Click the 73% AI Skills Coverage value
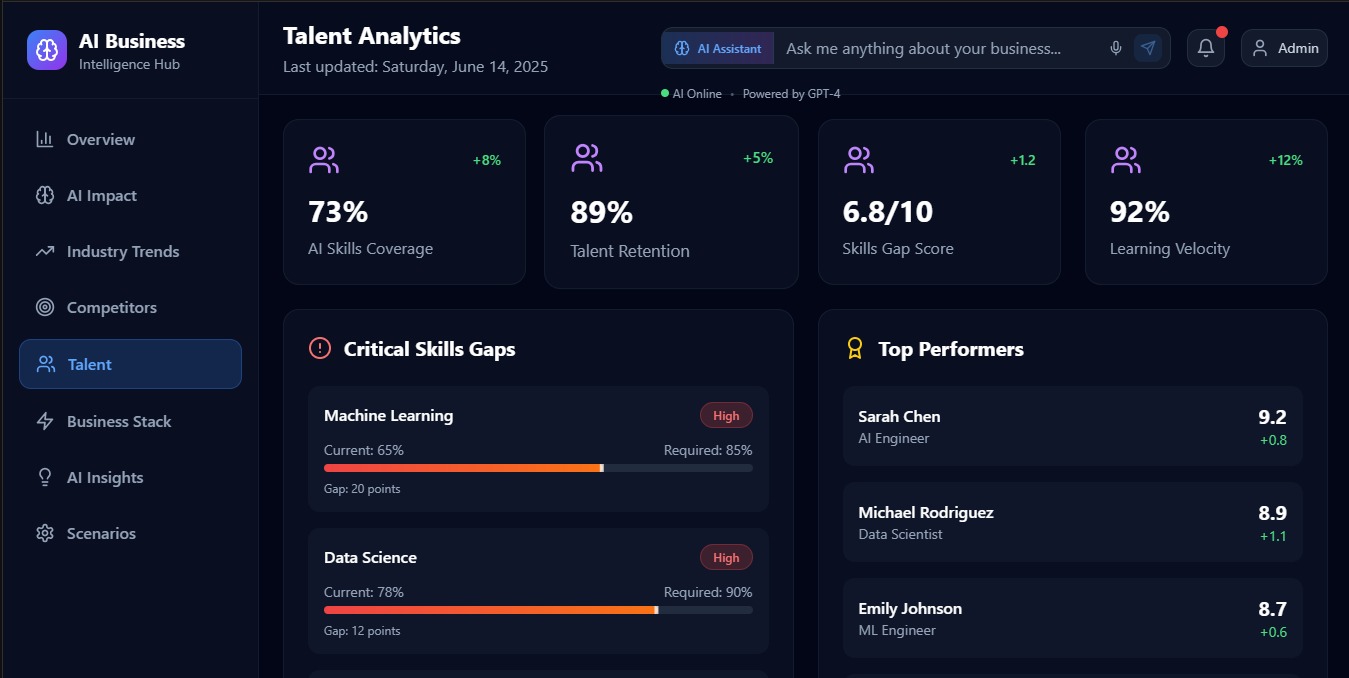The width and height of the screenshot is (1349, 678). (x=338, y=212)
